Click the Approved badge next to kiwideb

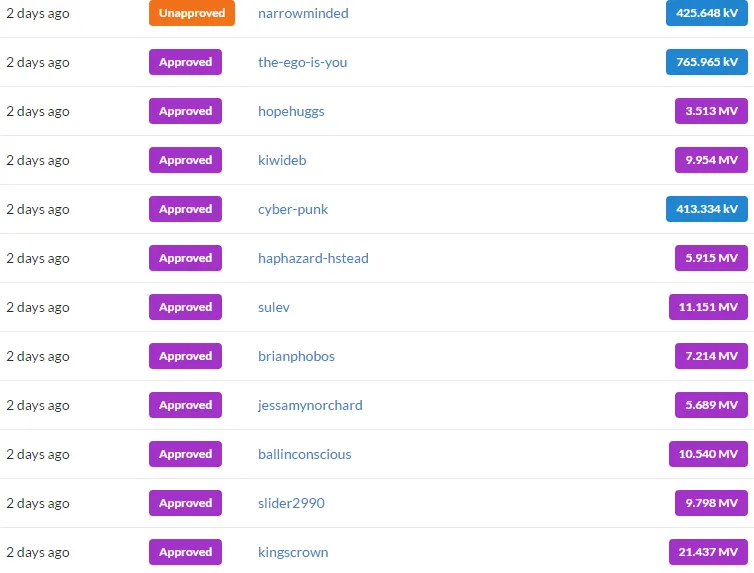(185, 160)
